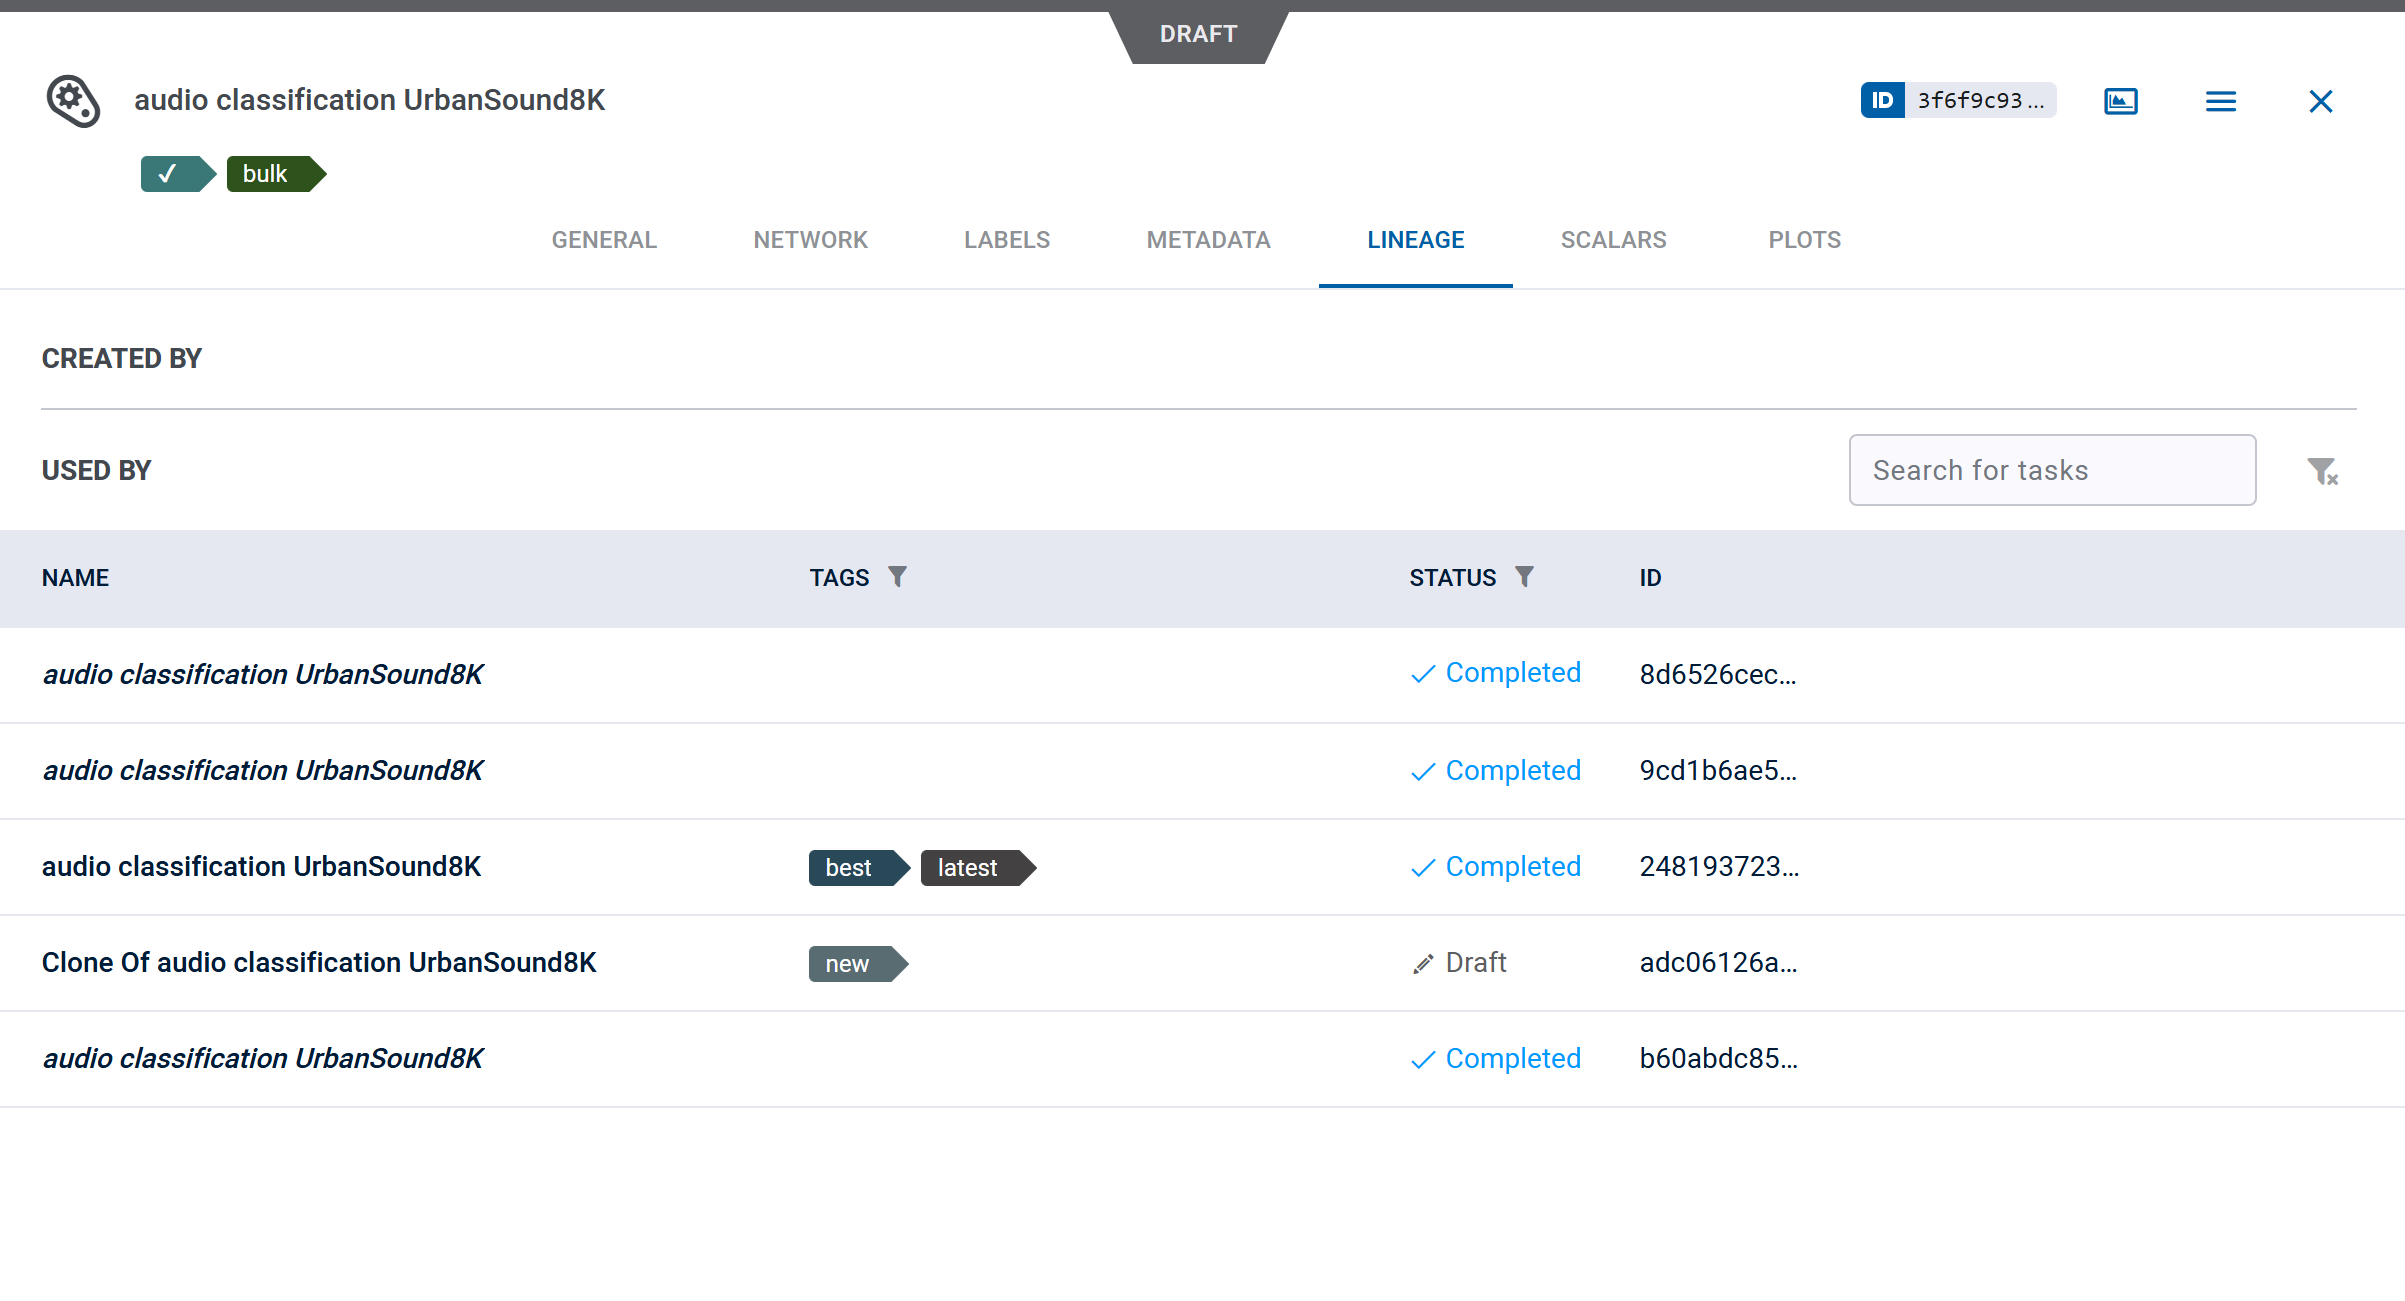
Task: Click the pencil Draft status icon
Action: point(1422,964)
